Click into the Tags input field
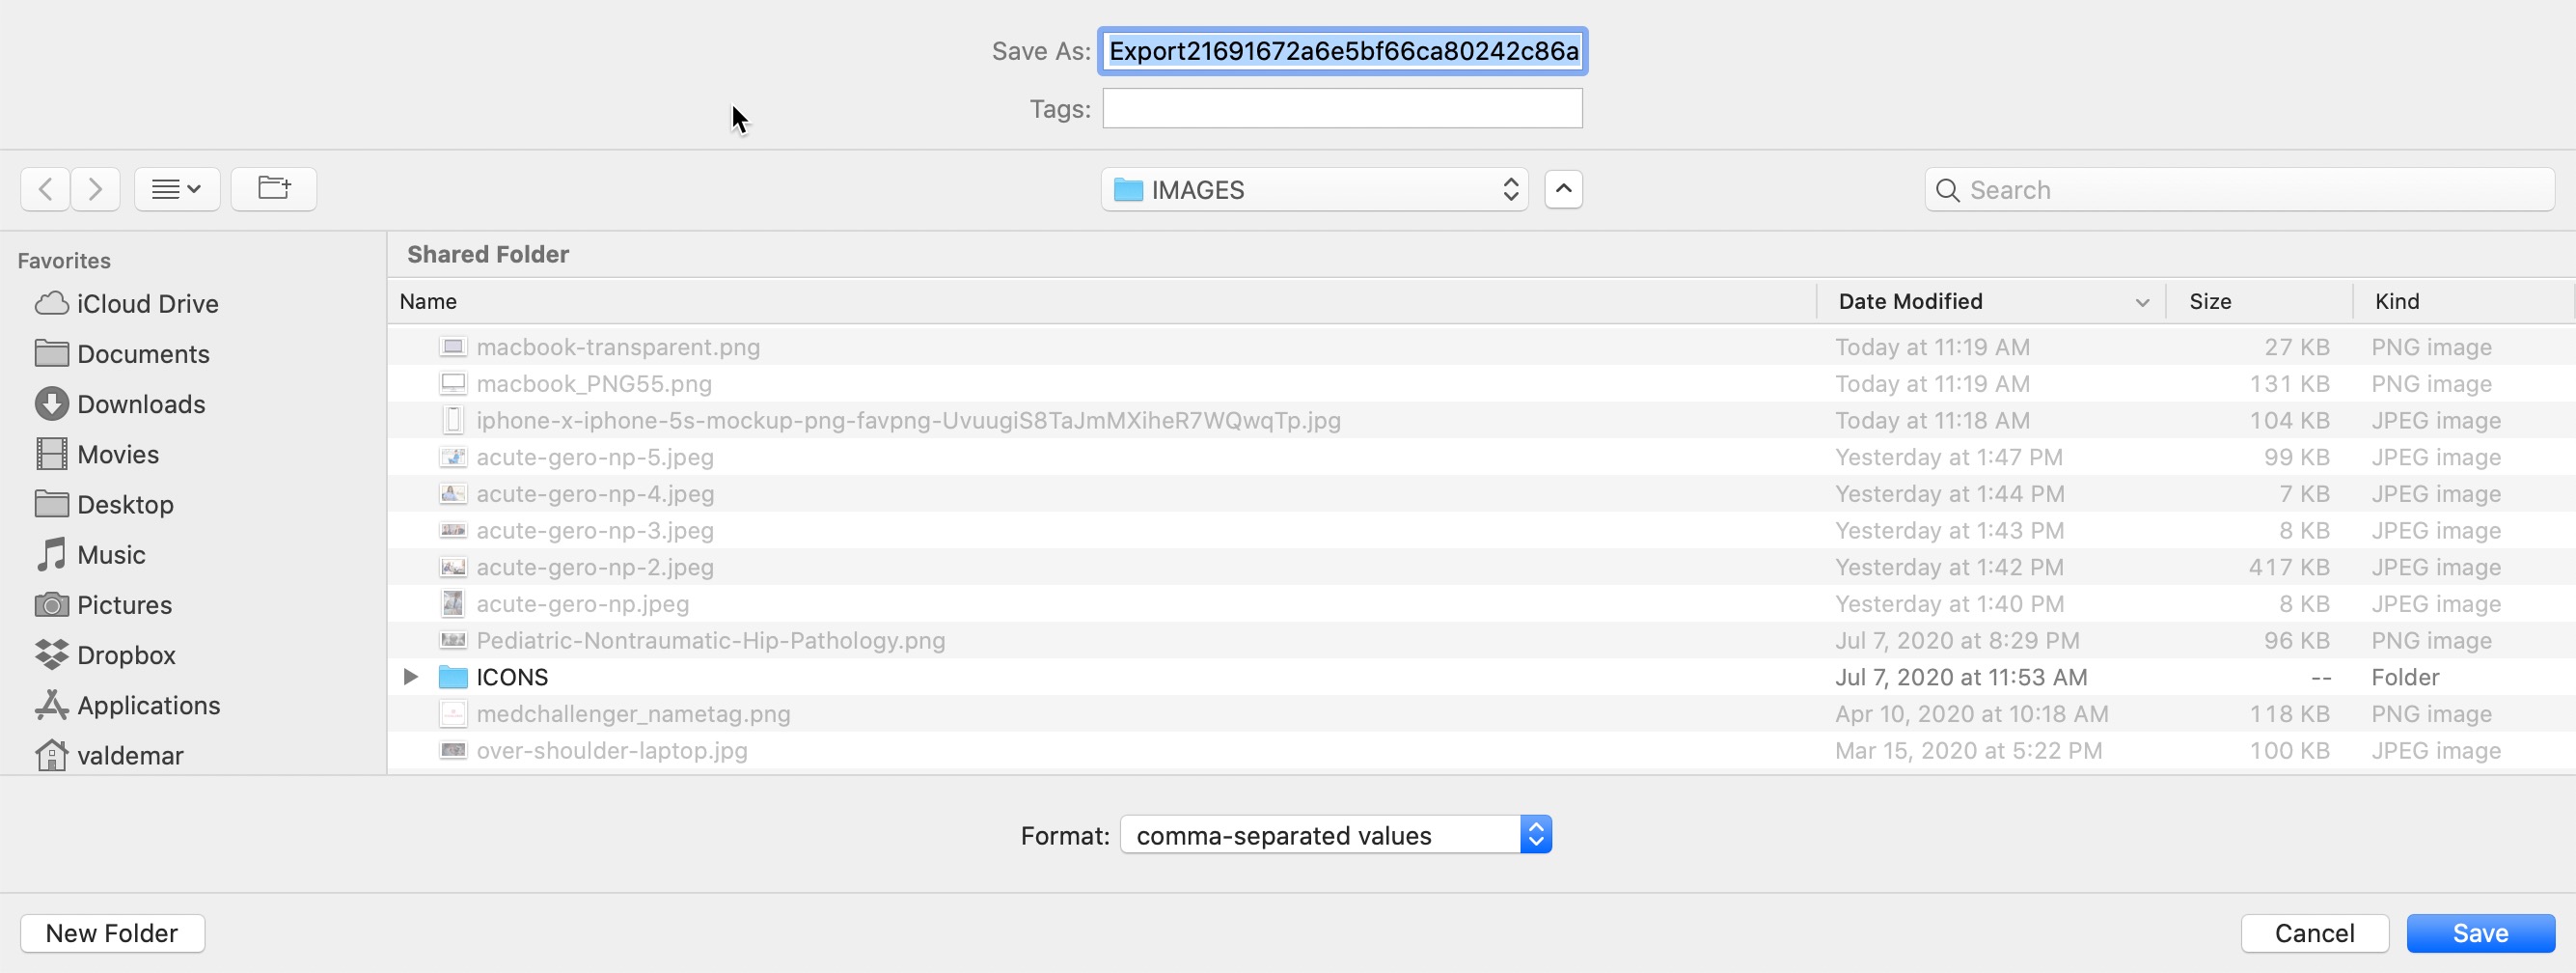The width and height of the screenshot is (2576, 973). (1342, 108)
